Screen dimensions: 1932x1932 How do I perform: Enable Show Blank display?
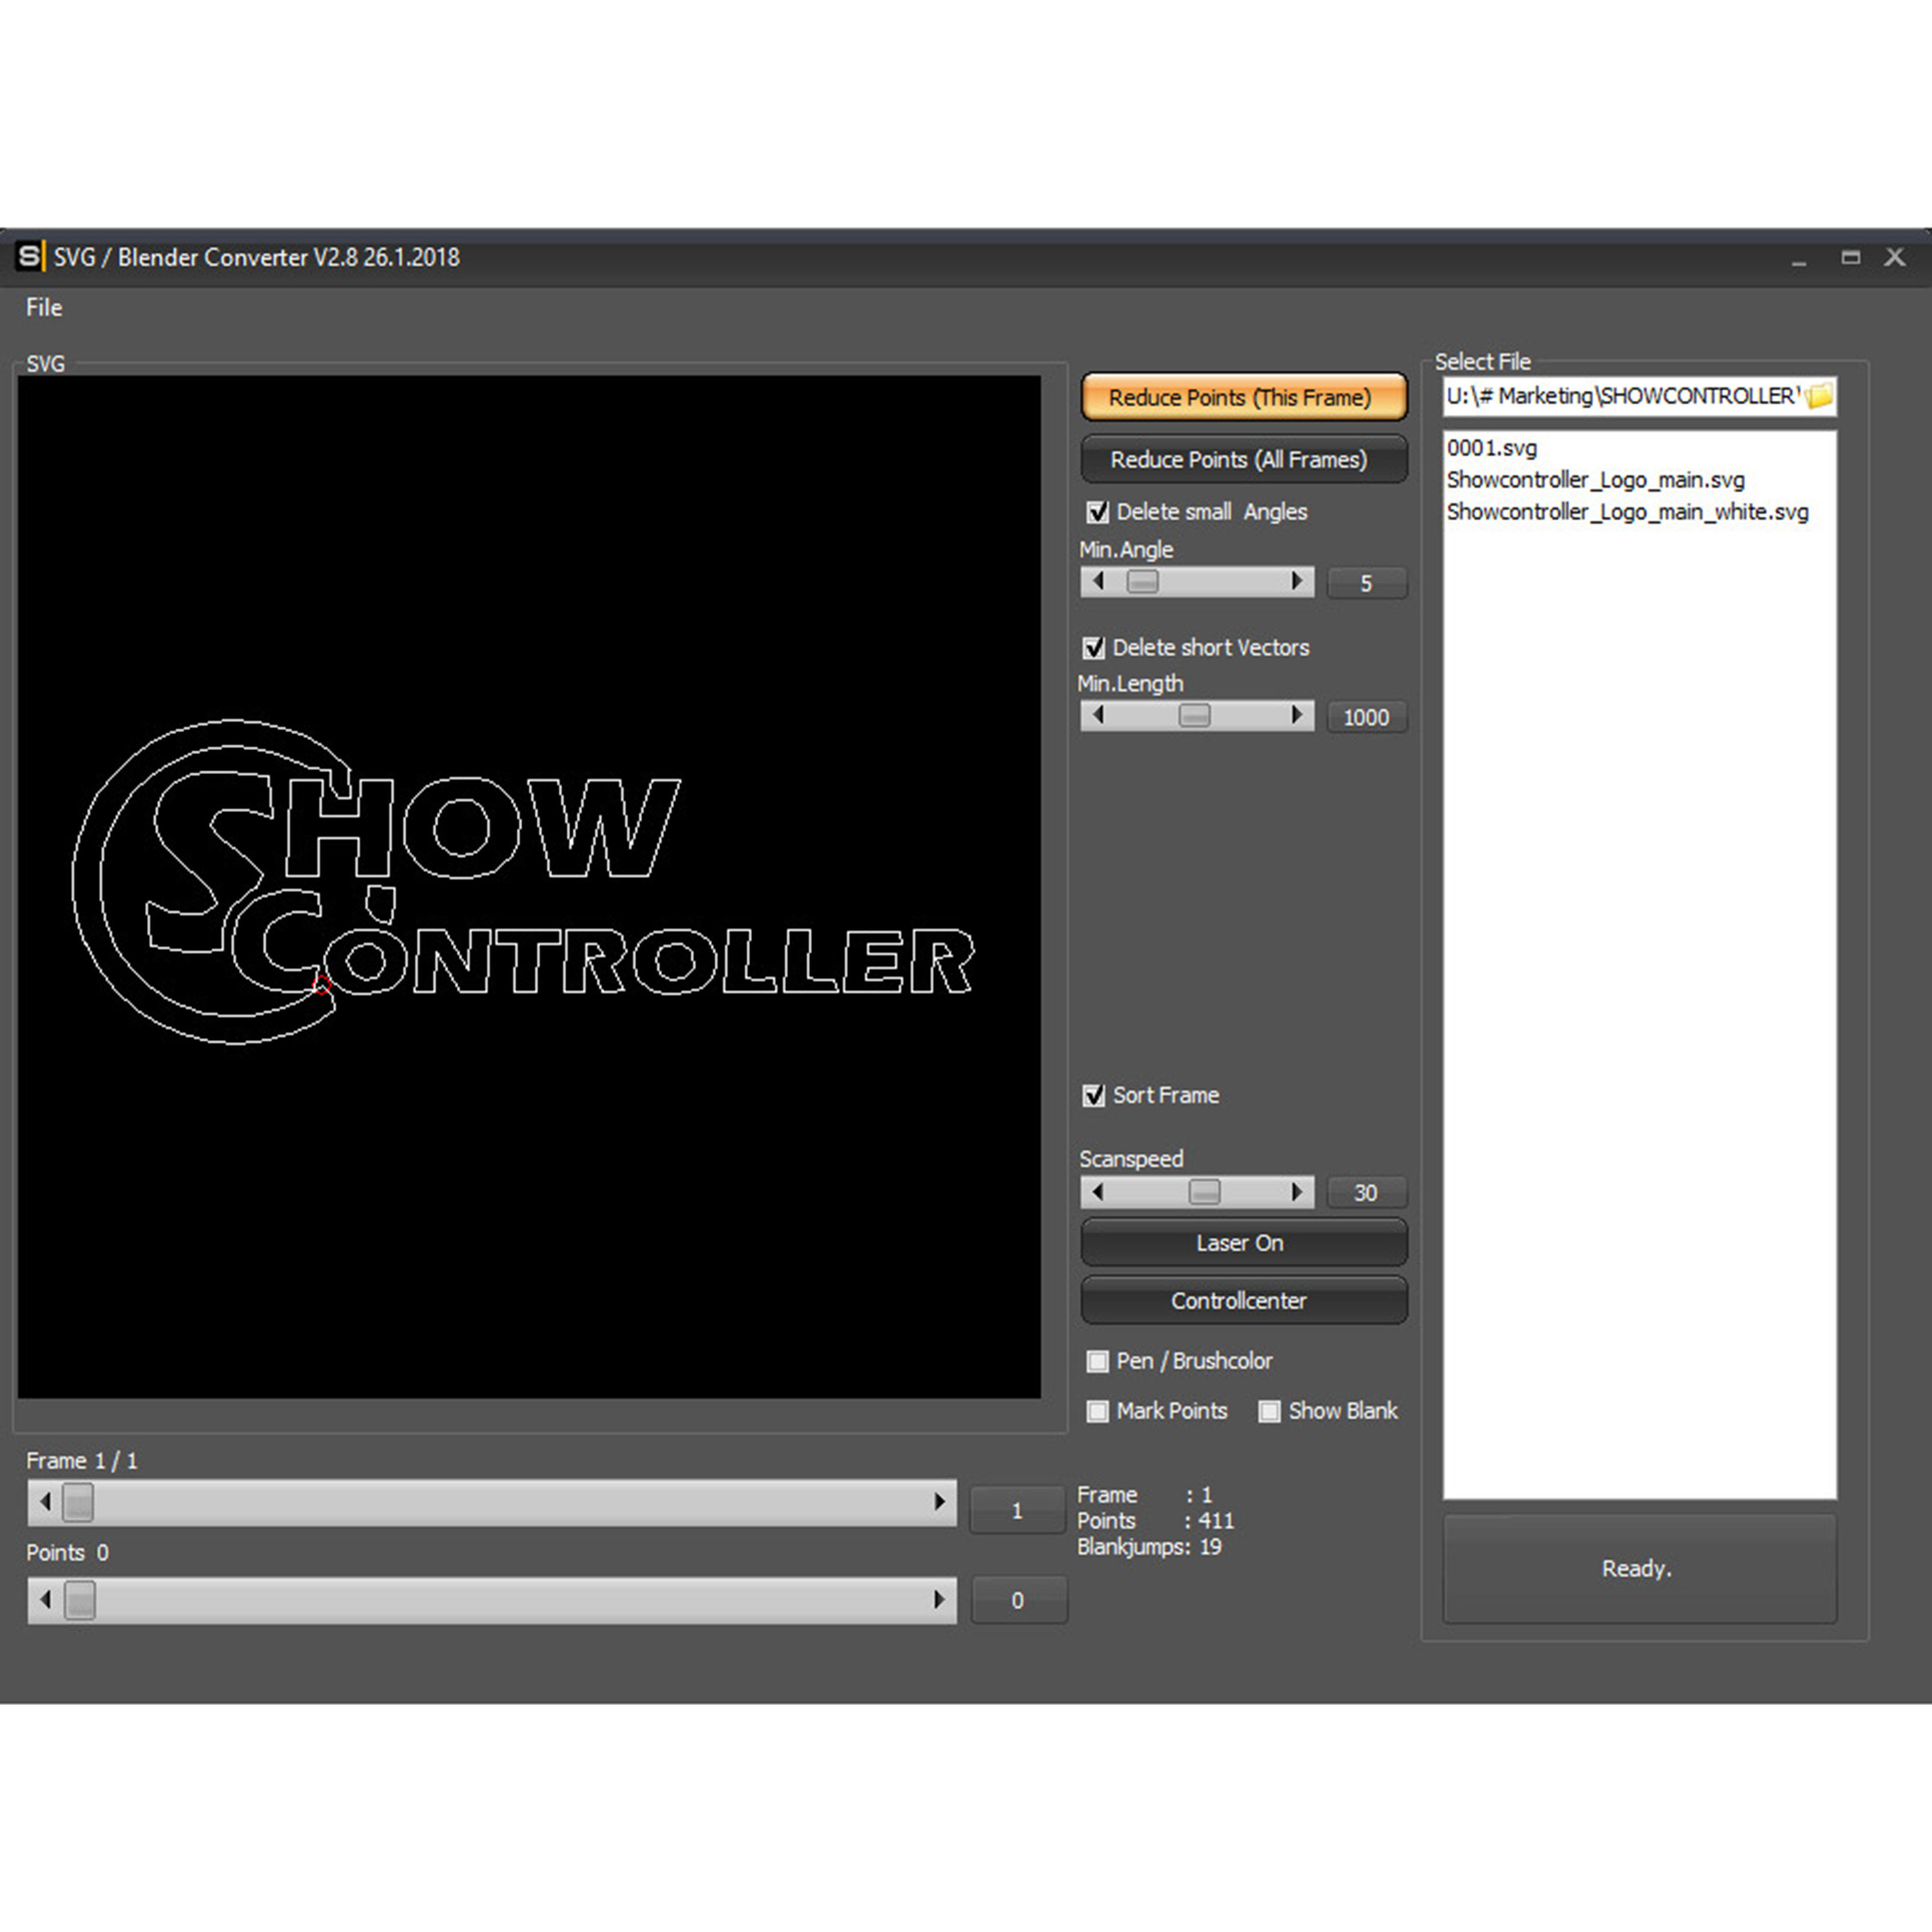pos(1270,1411)
